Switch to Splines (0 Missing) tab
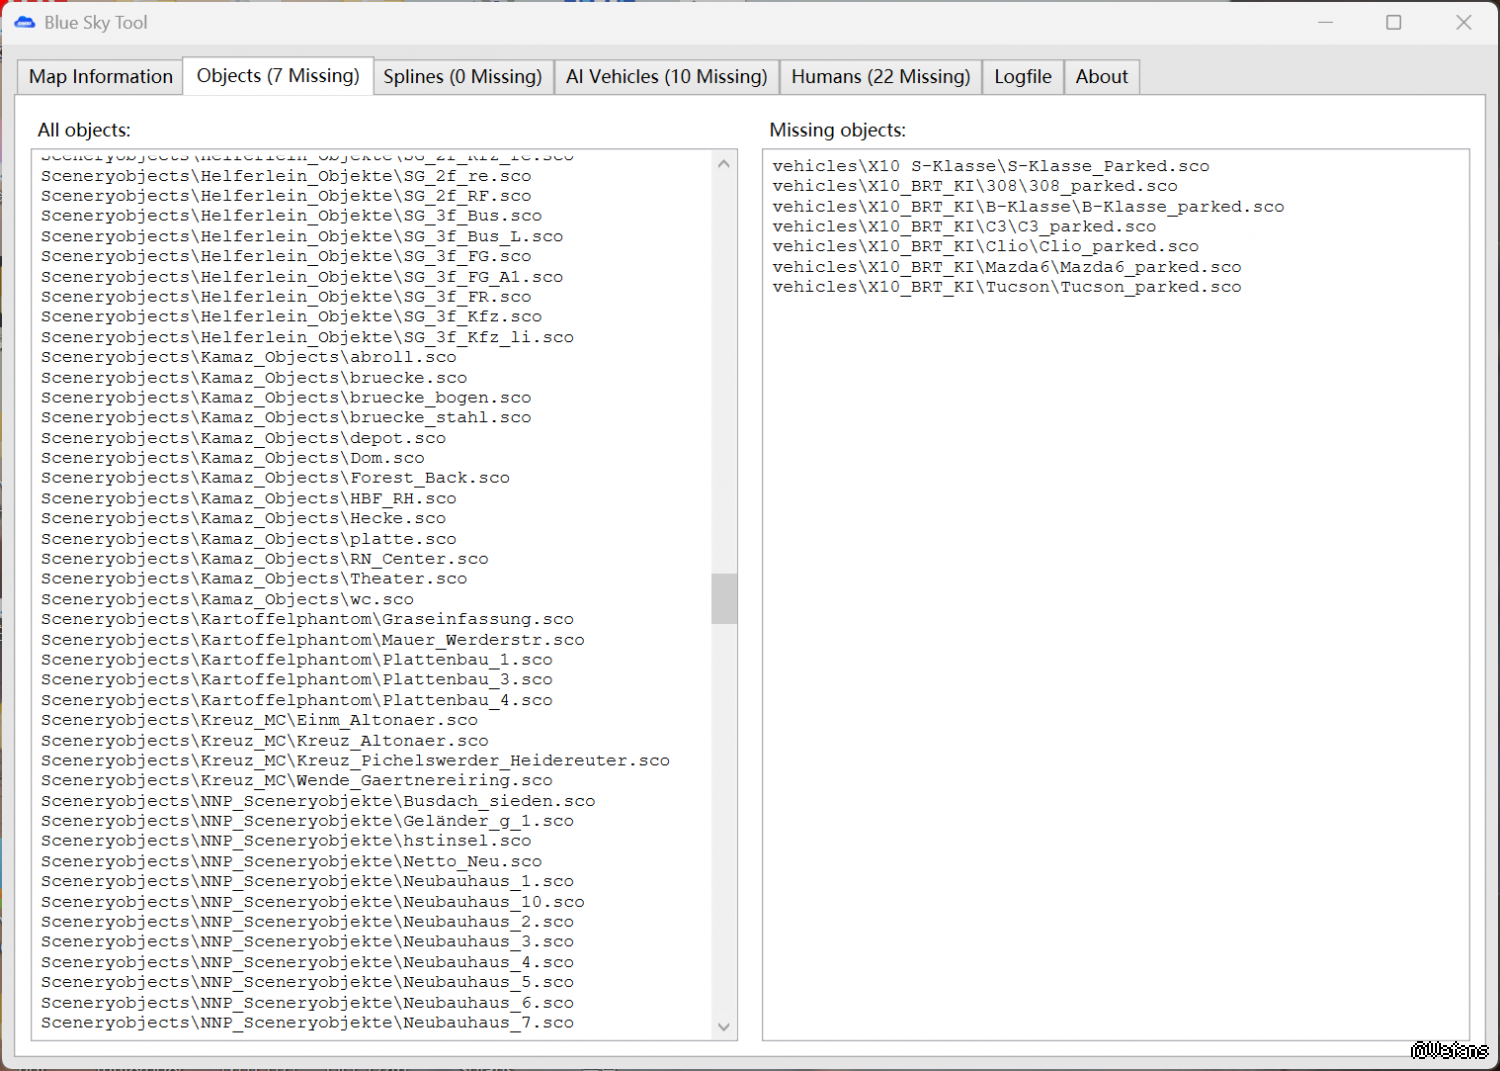This screenshot has width=1500, height=1071. click(462, 77)
